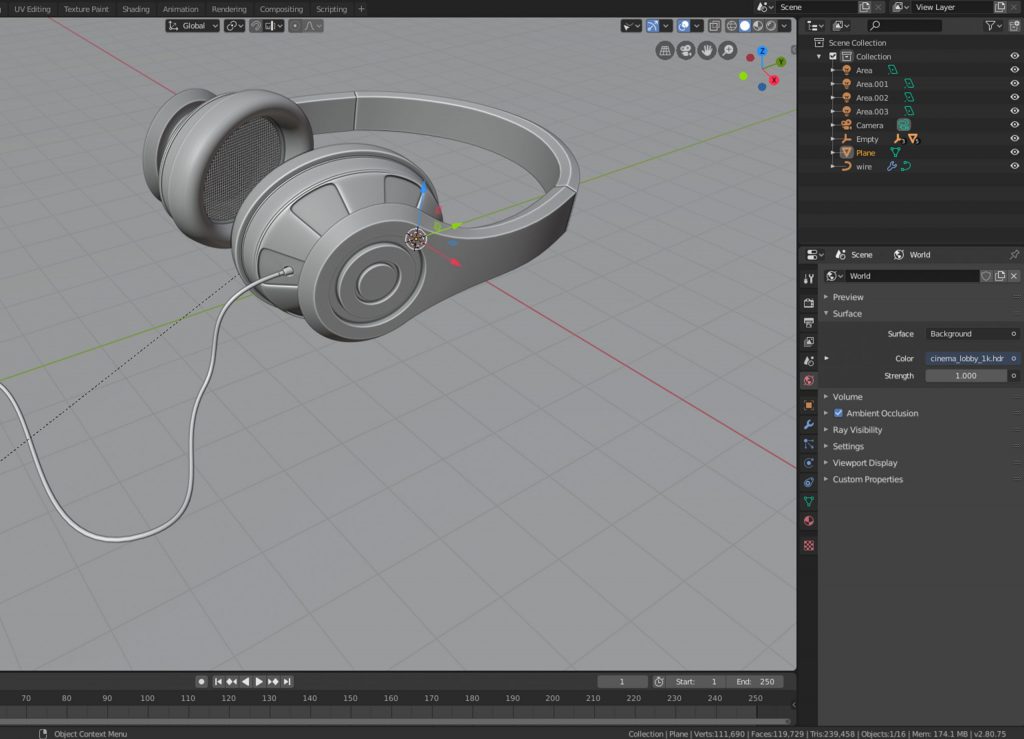Disable the Ambient Occlusion checkbox
This screenshot has height=739, width=1024.
click(838, 413)
